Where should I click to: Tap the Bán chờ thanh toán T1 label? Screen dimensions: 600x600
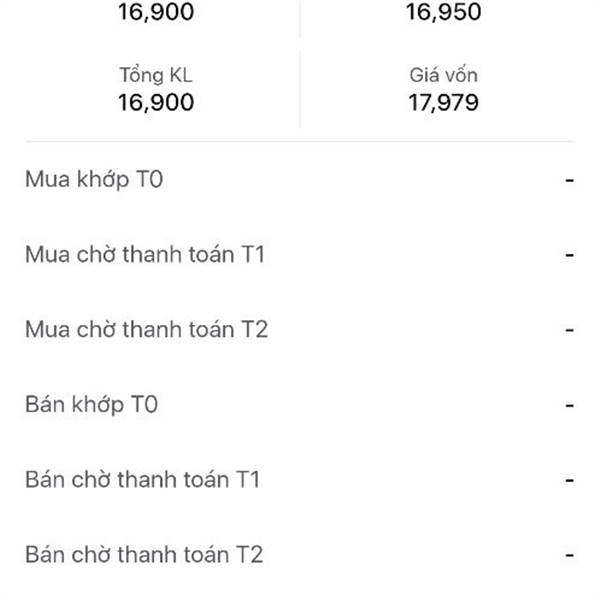[143, 480]
